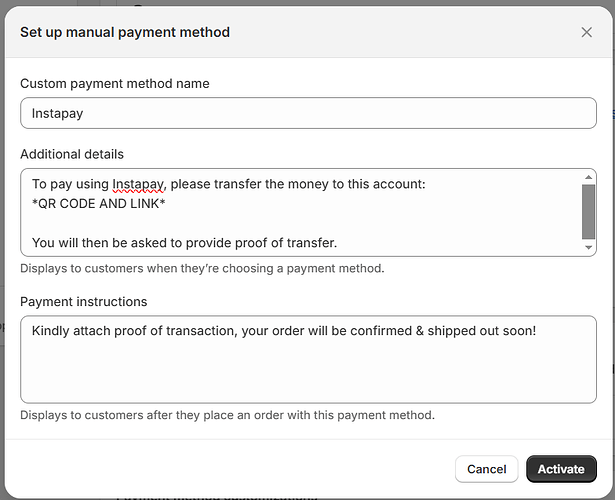This screenshot has width=615, height=500.
Task: Click the "Kindly attach proof of transaction" text
Action: coord(284,330)
